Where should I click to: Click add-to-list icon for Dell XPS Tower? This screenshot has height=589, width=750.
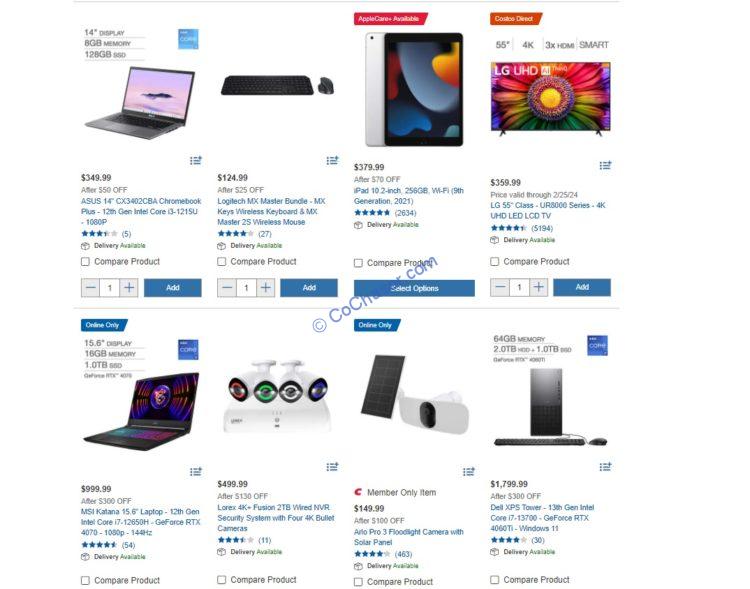605,467
